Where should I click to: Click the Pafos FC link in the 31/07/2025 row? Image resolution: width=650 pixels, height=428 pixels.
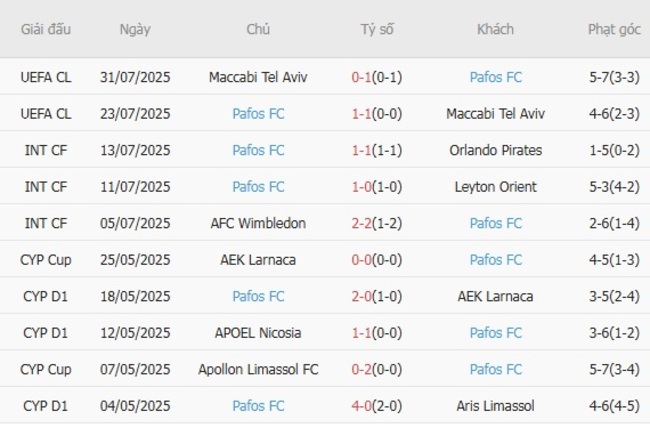point(495,77)
